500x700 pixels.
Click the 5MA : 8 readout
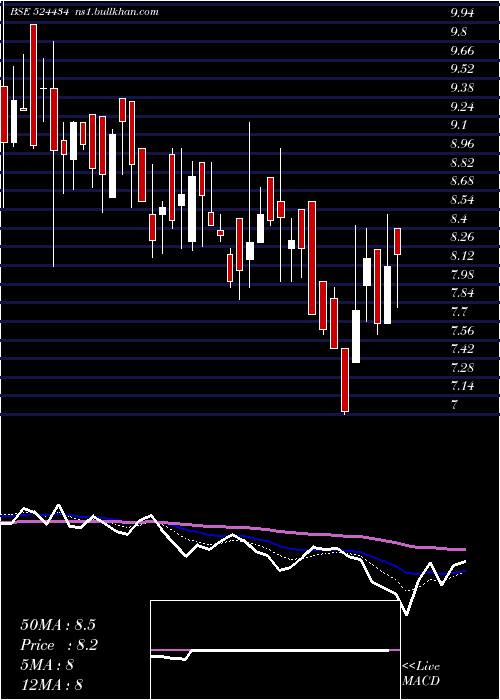pyautogui.click(x=47, y=665)
